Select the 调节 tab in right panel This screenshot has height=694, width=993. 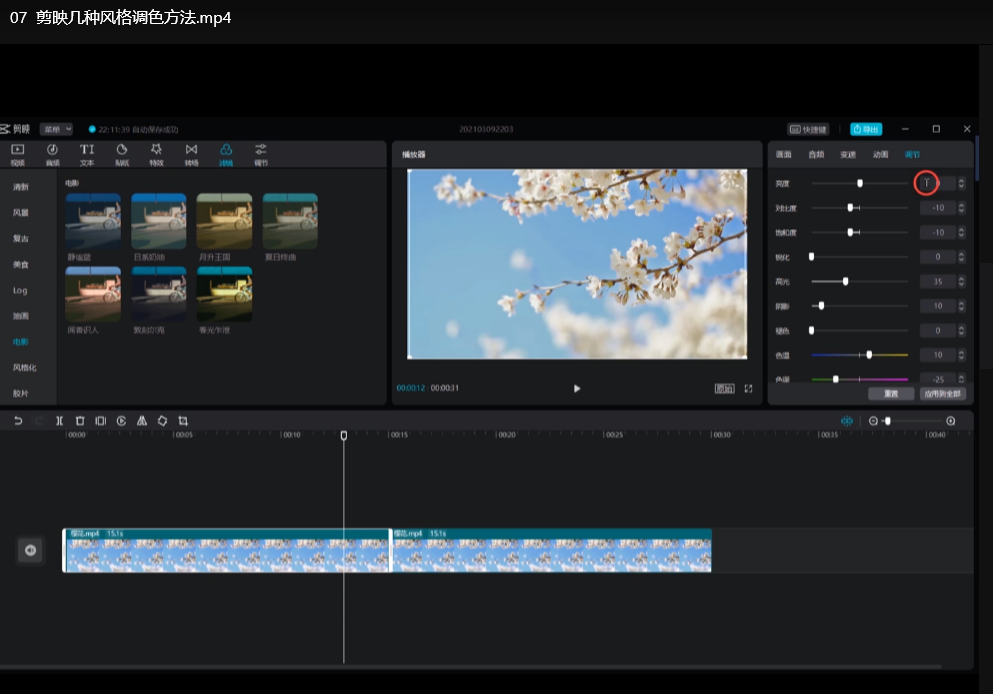point(912,155)
